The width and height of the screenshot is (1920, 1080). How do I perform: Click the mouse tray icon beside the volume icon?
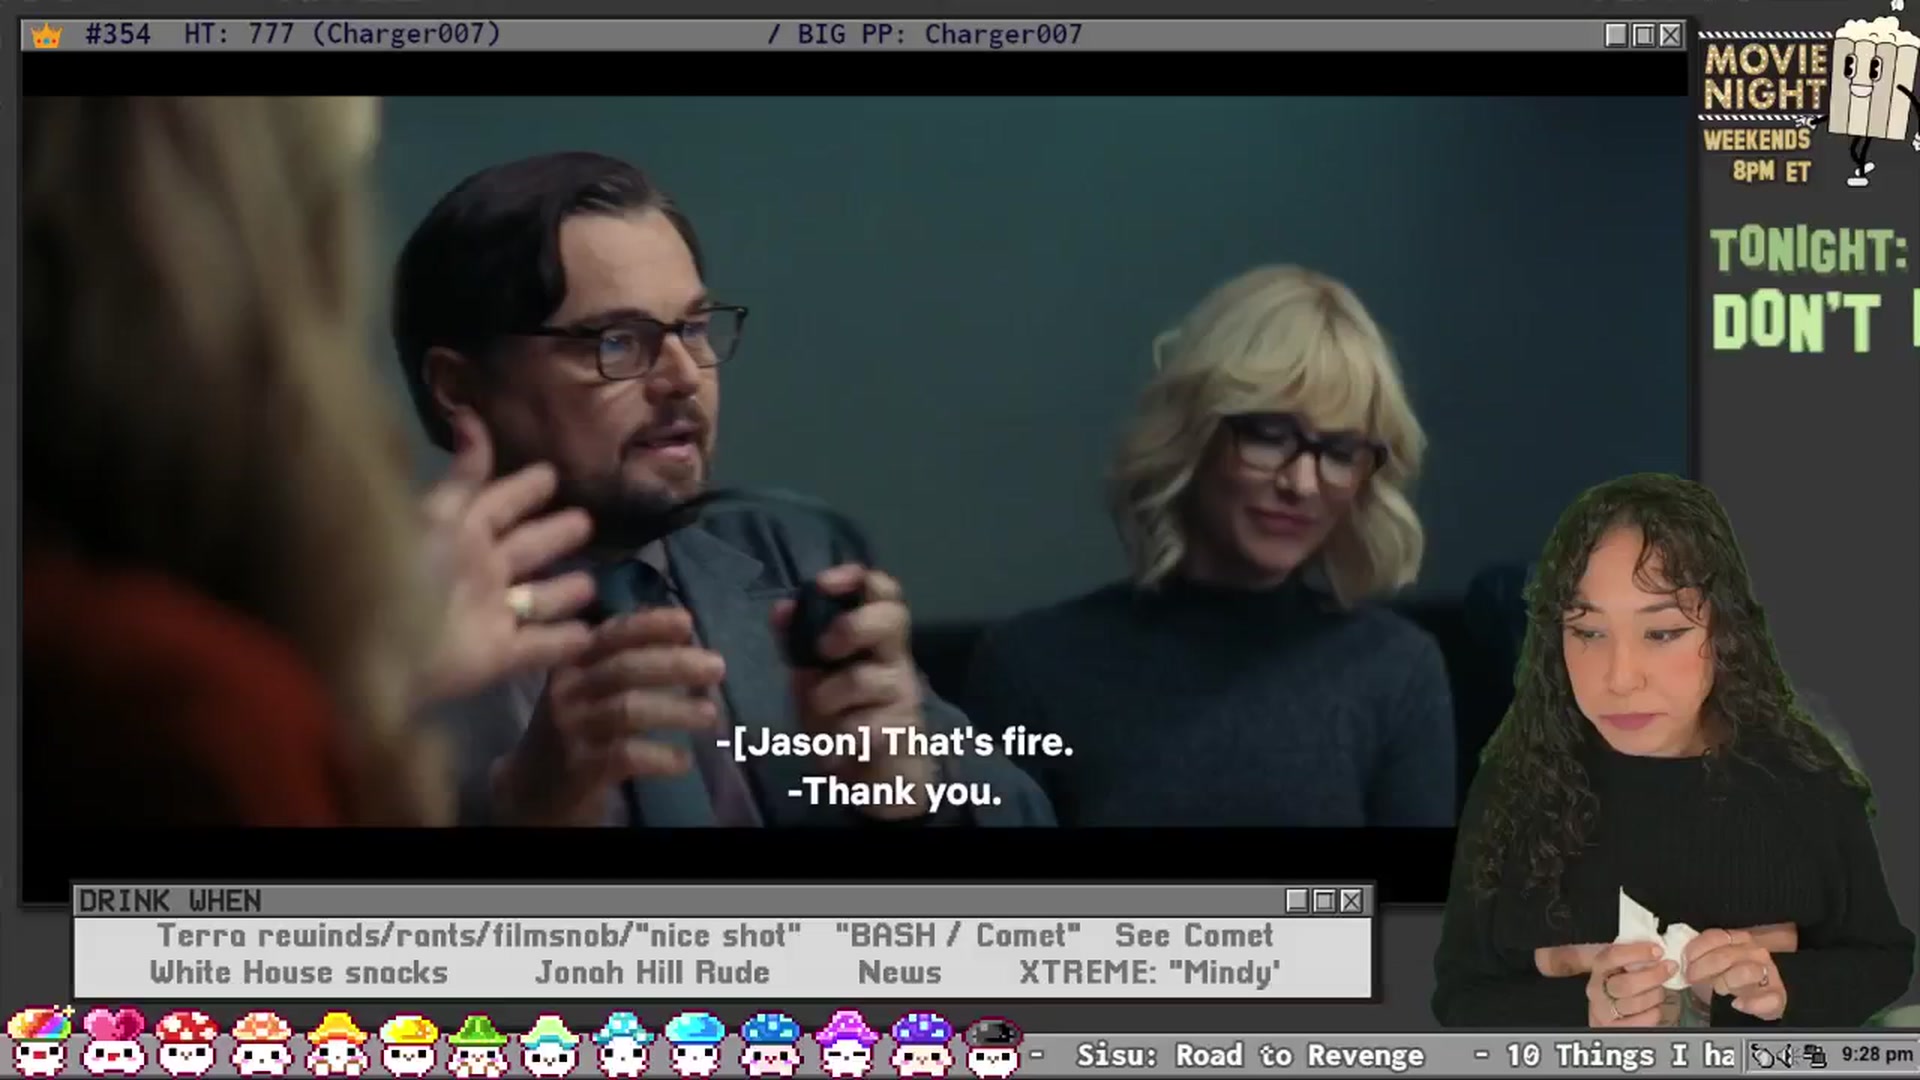tap(1764, 1056)
